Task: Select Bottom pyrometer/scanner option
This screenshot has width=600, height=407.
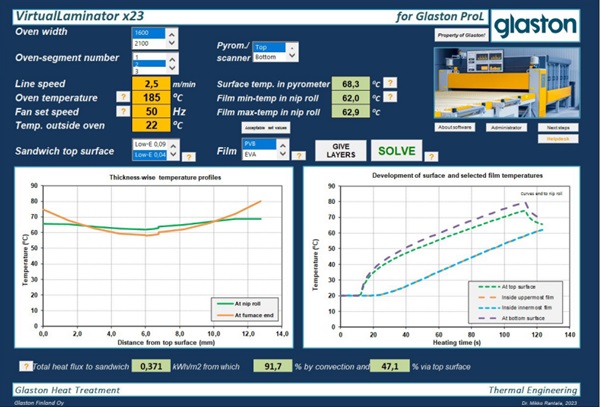Action: 269,57
